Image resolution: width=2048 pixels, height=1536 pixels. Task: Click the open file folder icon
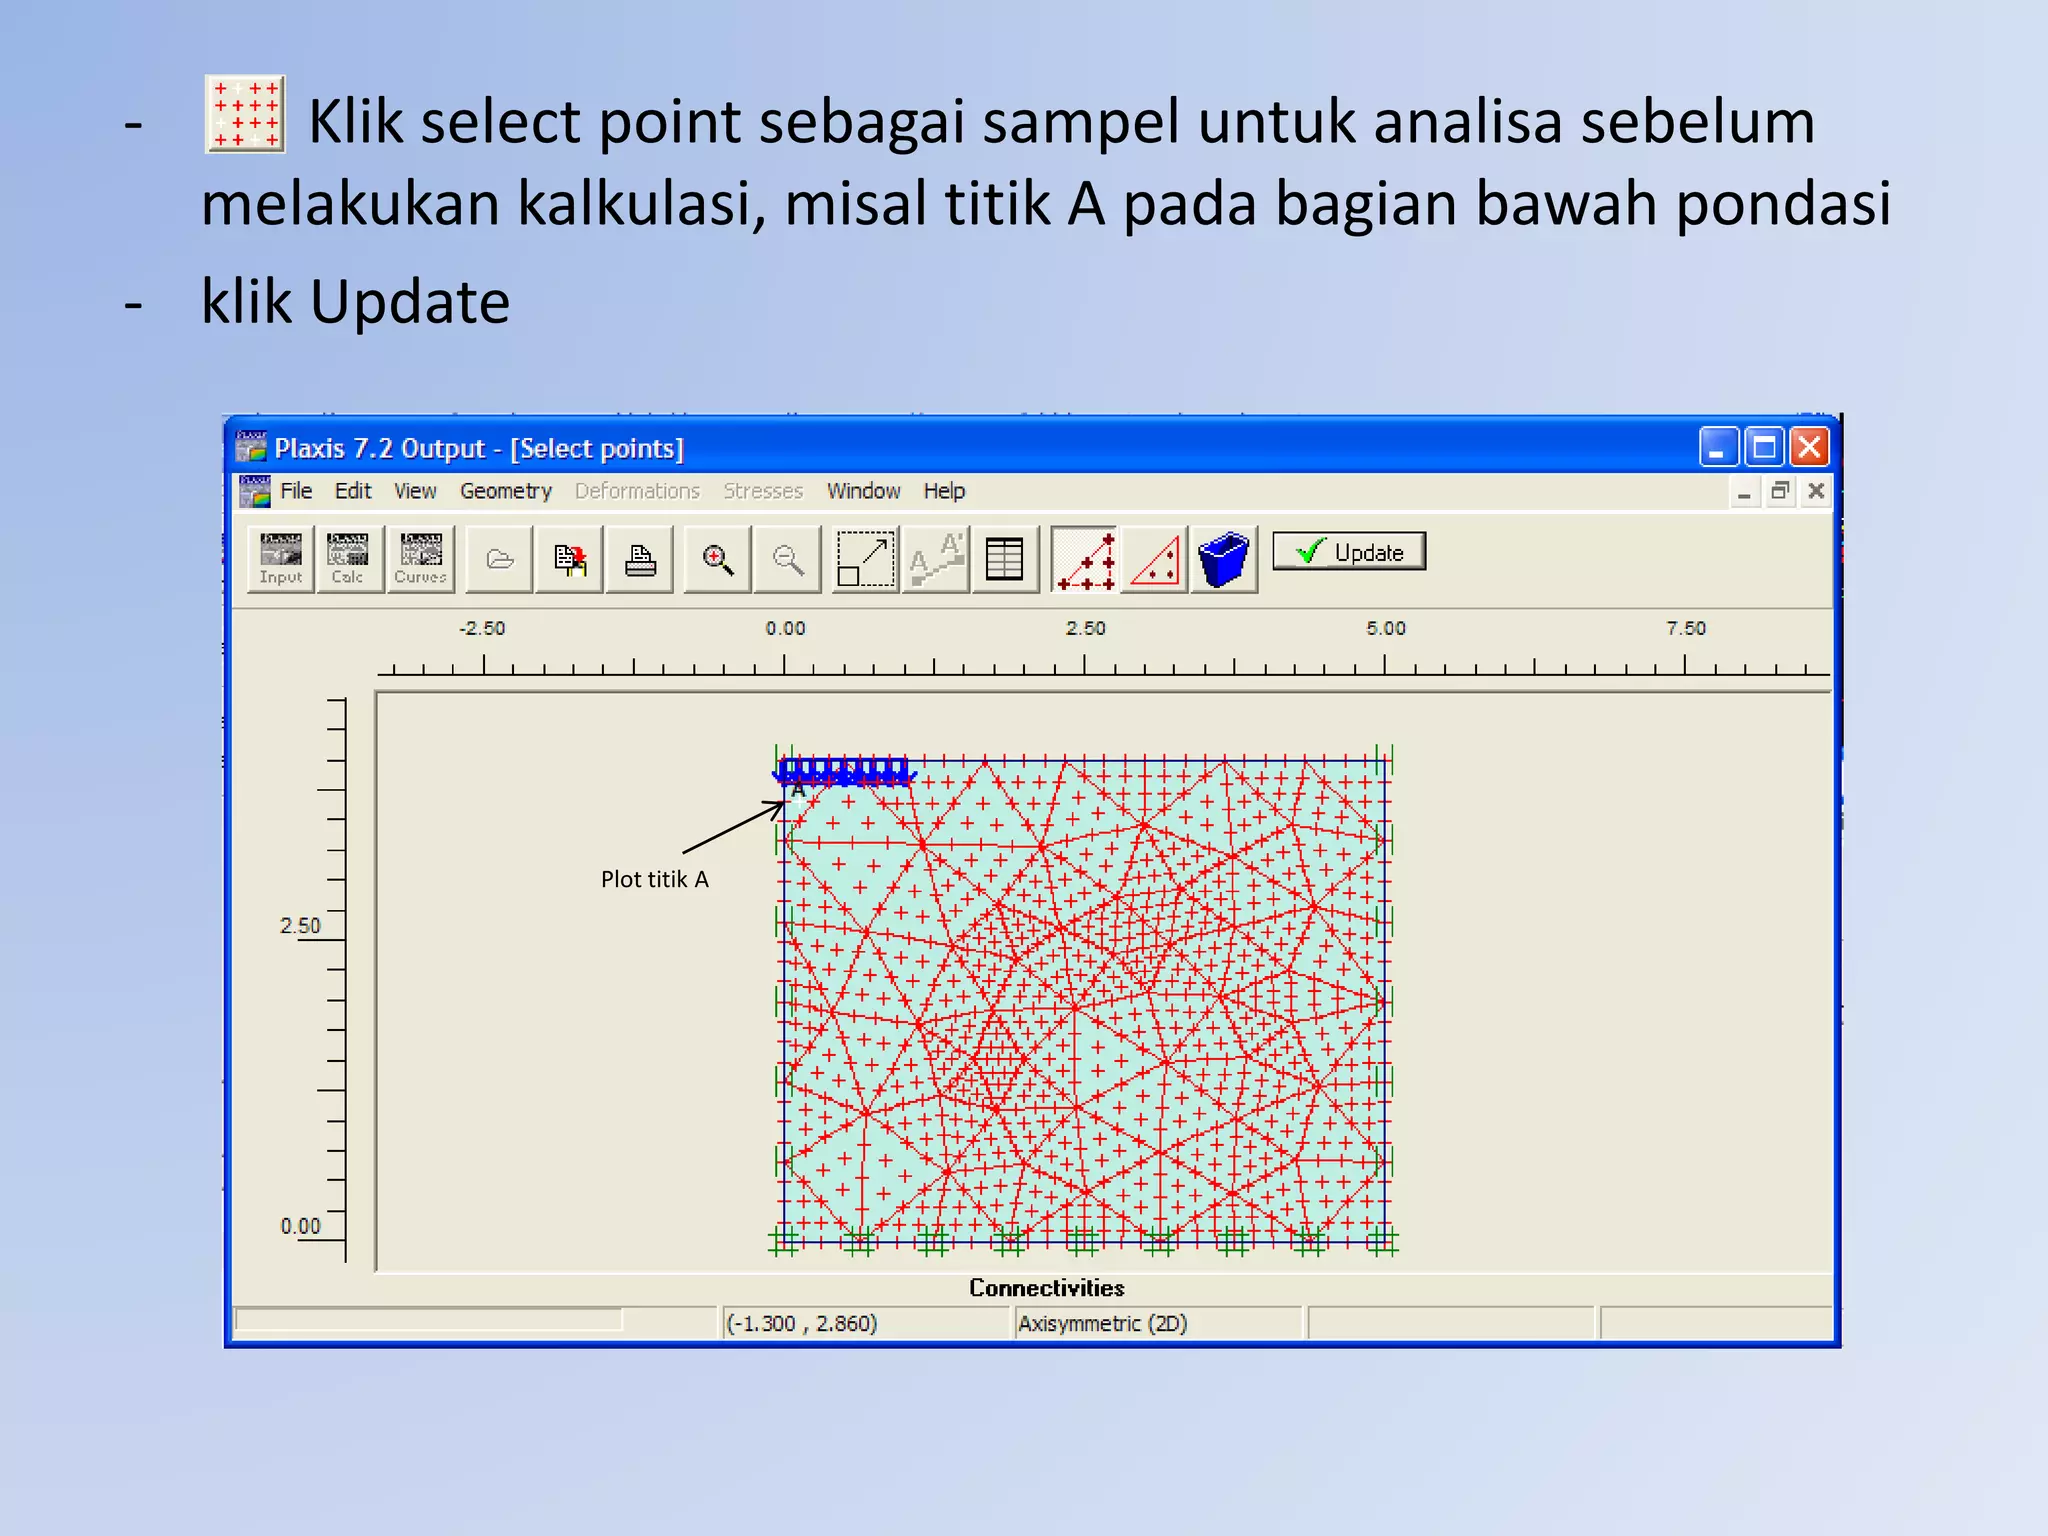(x=500, y=560)
